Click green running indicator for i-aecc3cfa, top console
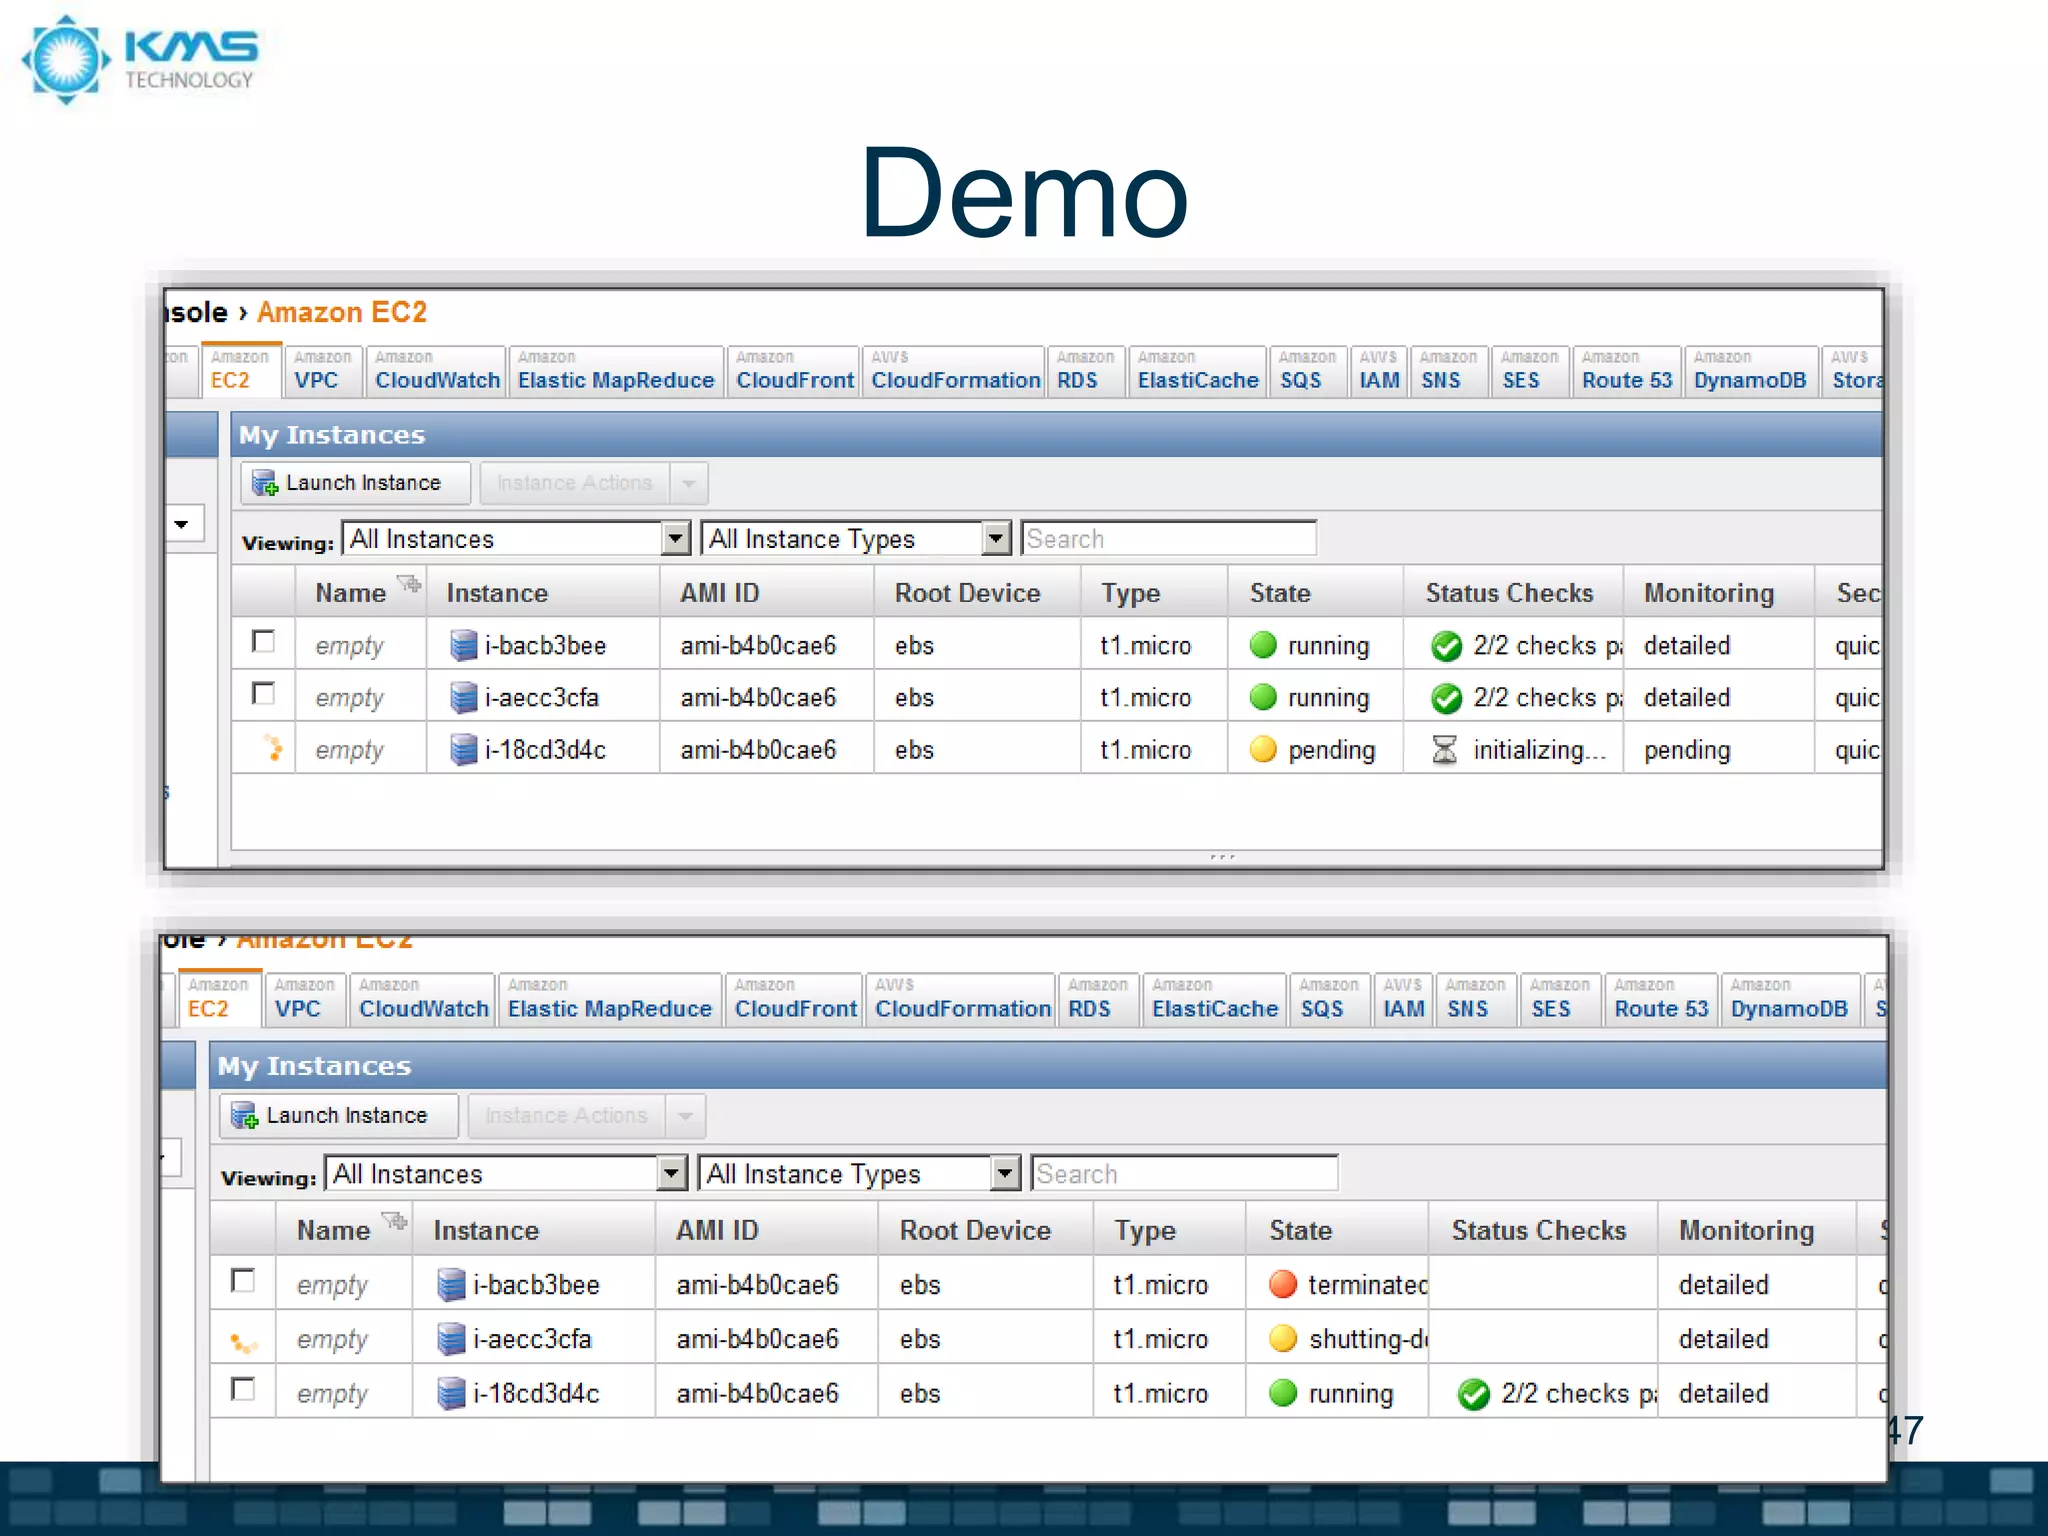The height and width of the screenshot is (1536, 2048). coord(1264,697)
